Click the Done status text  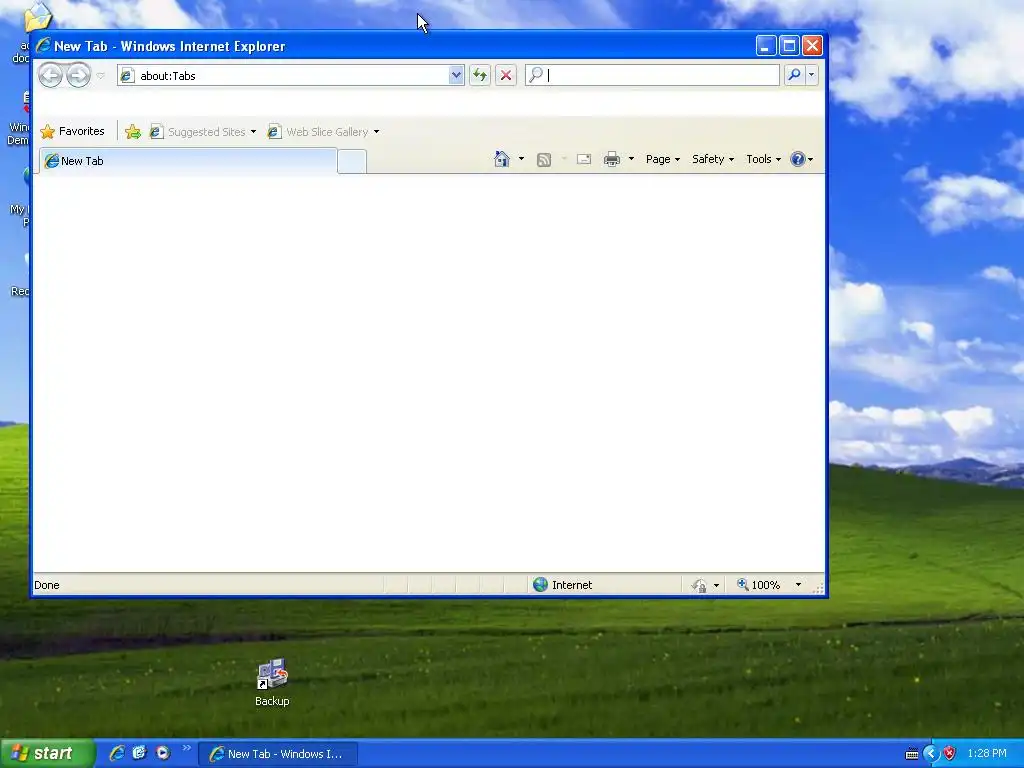[x=46, y=585]
